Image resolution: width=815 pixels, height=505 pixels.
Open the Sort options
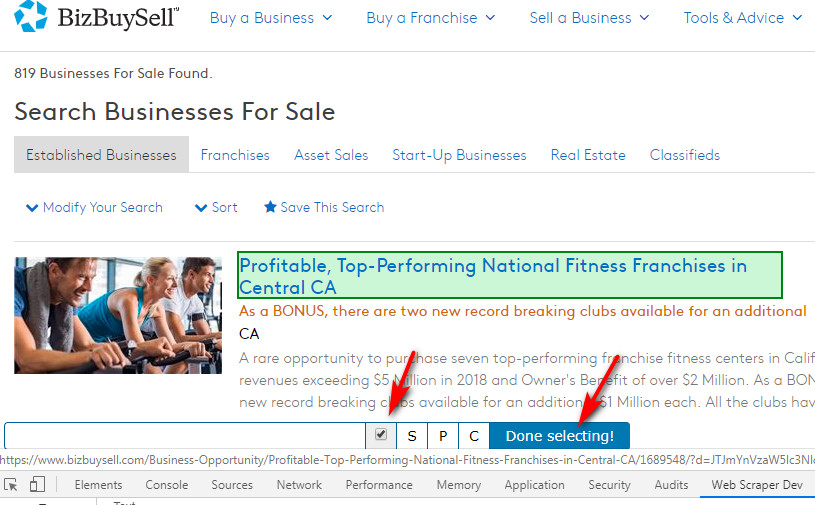[216, 207]
